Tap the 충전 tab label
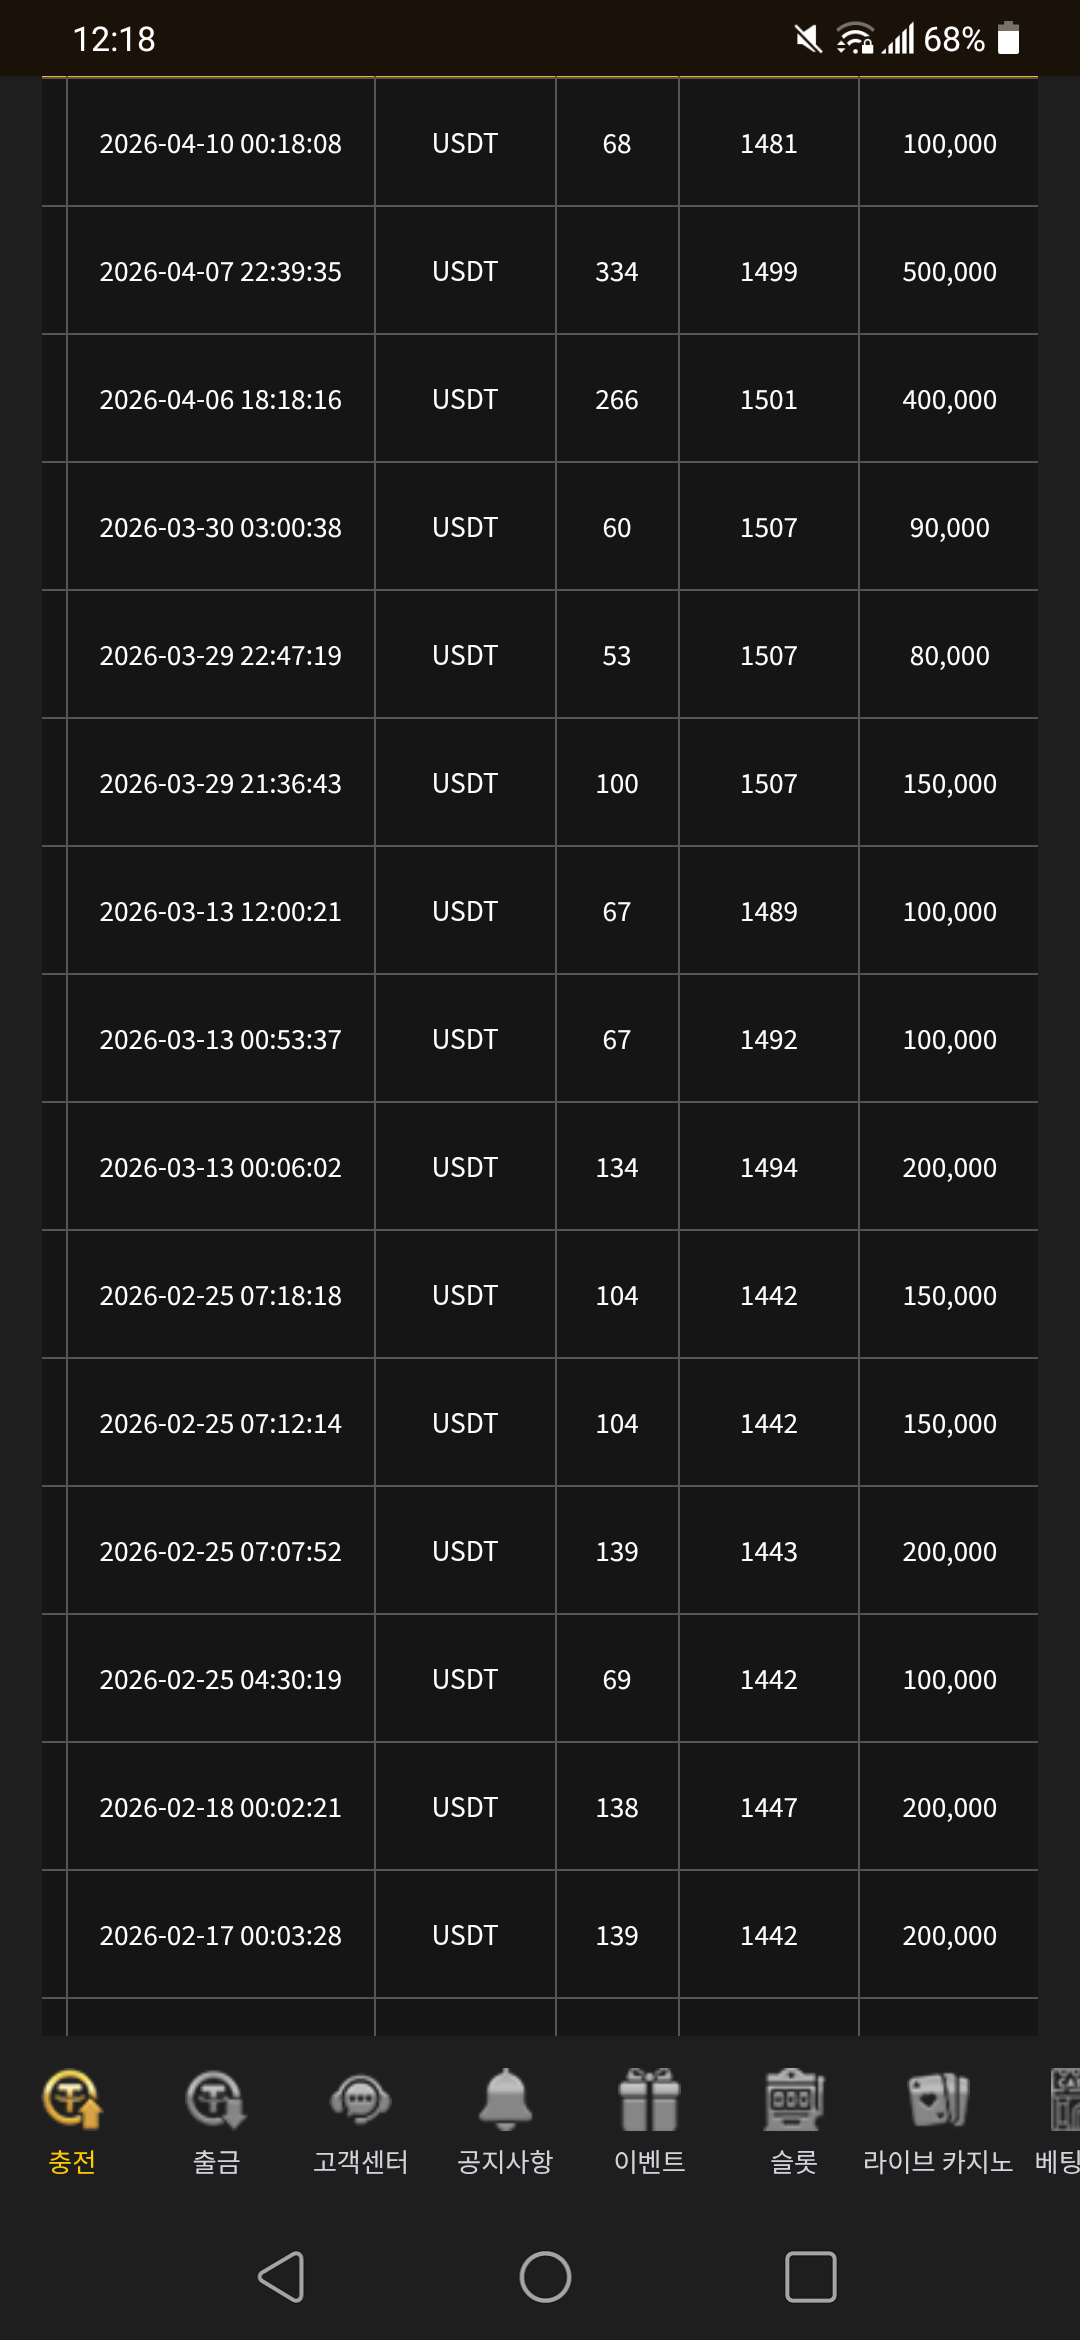Viewport: 1080px width, 2340px height. [x=72, y=2162]
